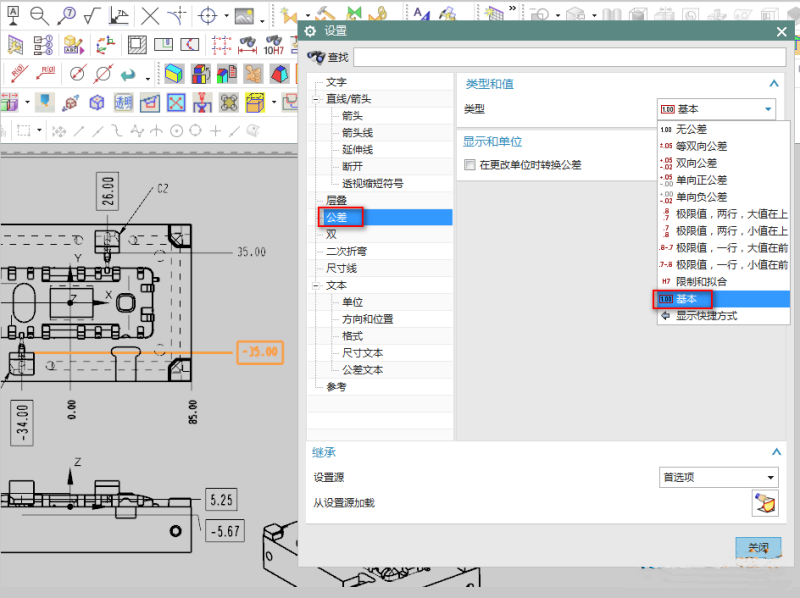The width and height of the screenshot is (800, 598).
Task: Open the 设置源 preference dropdown
Action: (716, 478)
